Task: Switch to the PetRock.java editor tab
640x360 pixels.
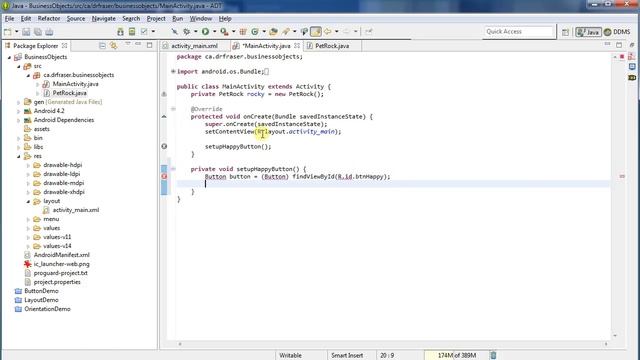Action: pos(332,46)
